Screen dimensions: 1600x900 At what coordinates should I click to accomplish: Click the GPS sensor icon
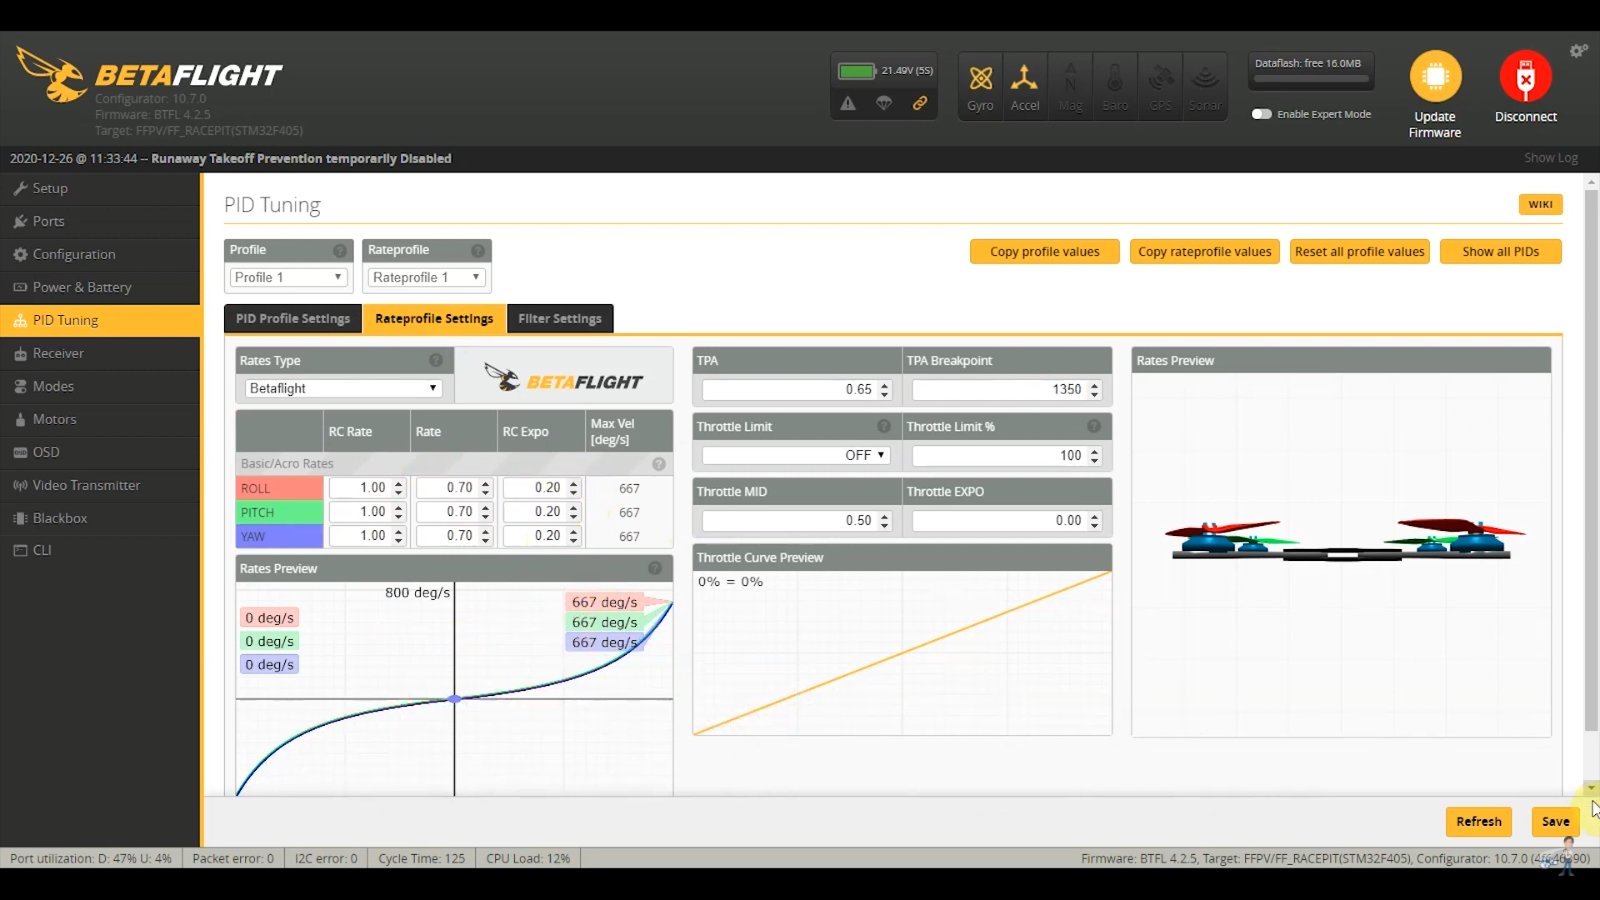pyautogui.click(x=1160, y=86)
